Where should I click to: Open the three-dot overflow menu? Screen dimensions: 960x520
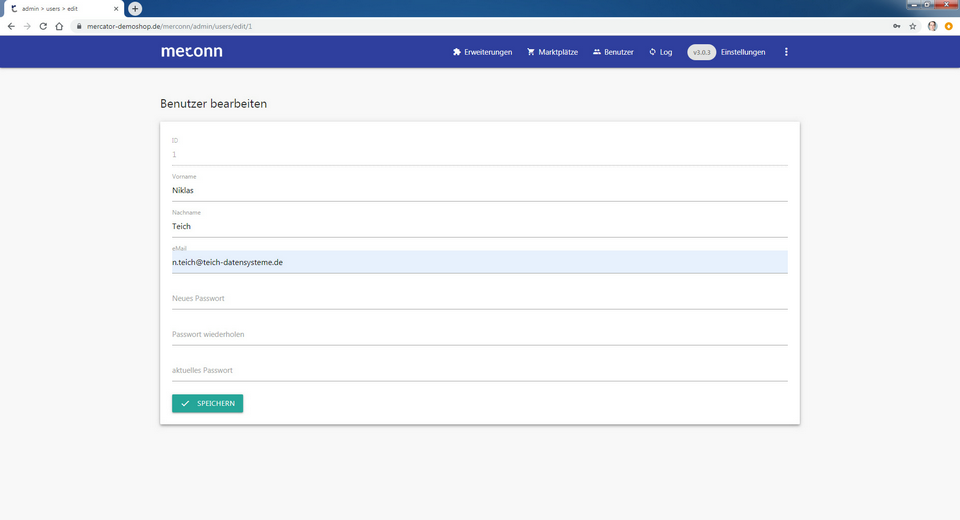(x=786, y=52)
